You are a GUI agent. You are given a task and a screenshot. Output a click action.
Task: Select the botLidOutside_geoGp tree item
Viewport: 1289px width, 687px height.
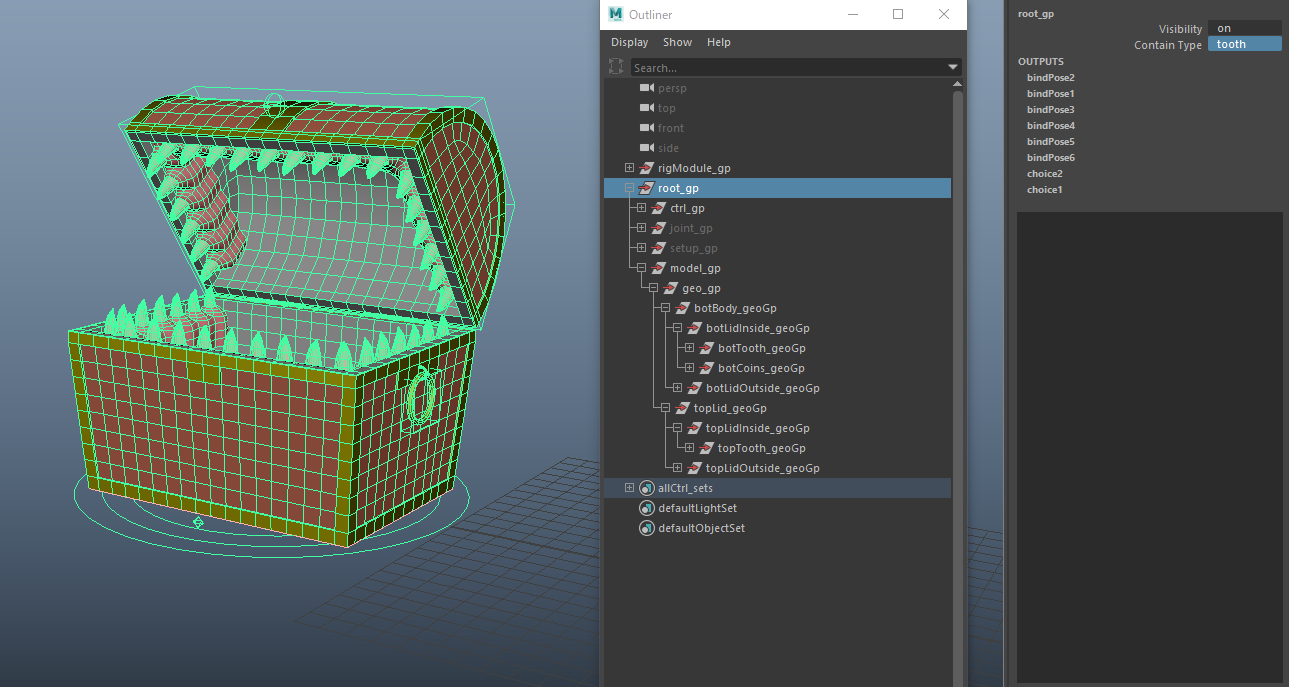click(x=762, y=388)
